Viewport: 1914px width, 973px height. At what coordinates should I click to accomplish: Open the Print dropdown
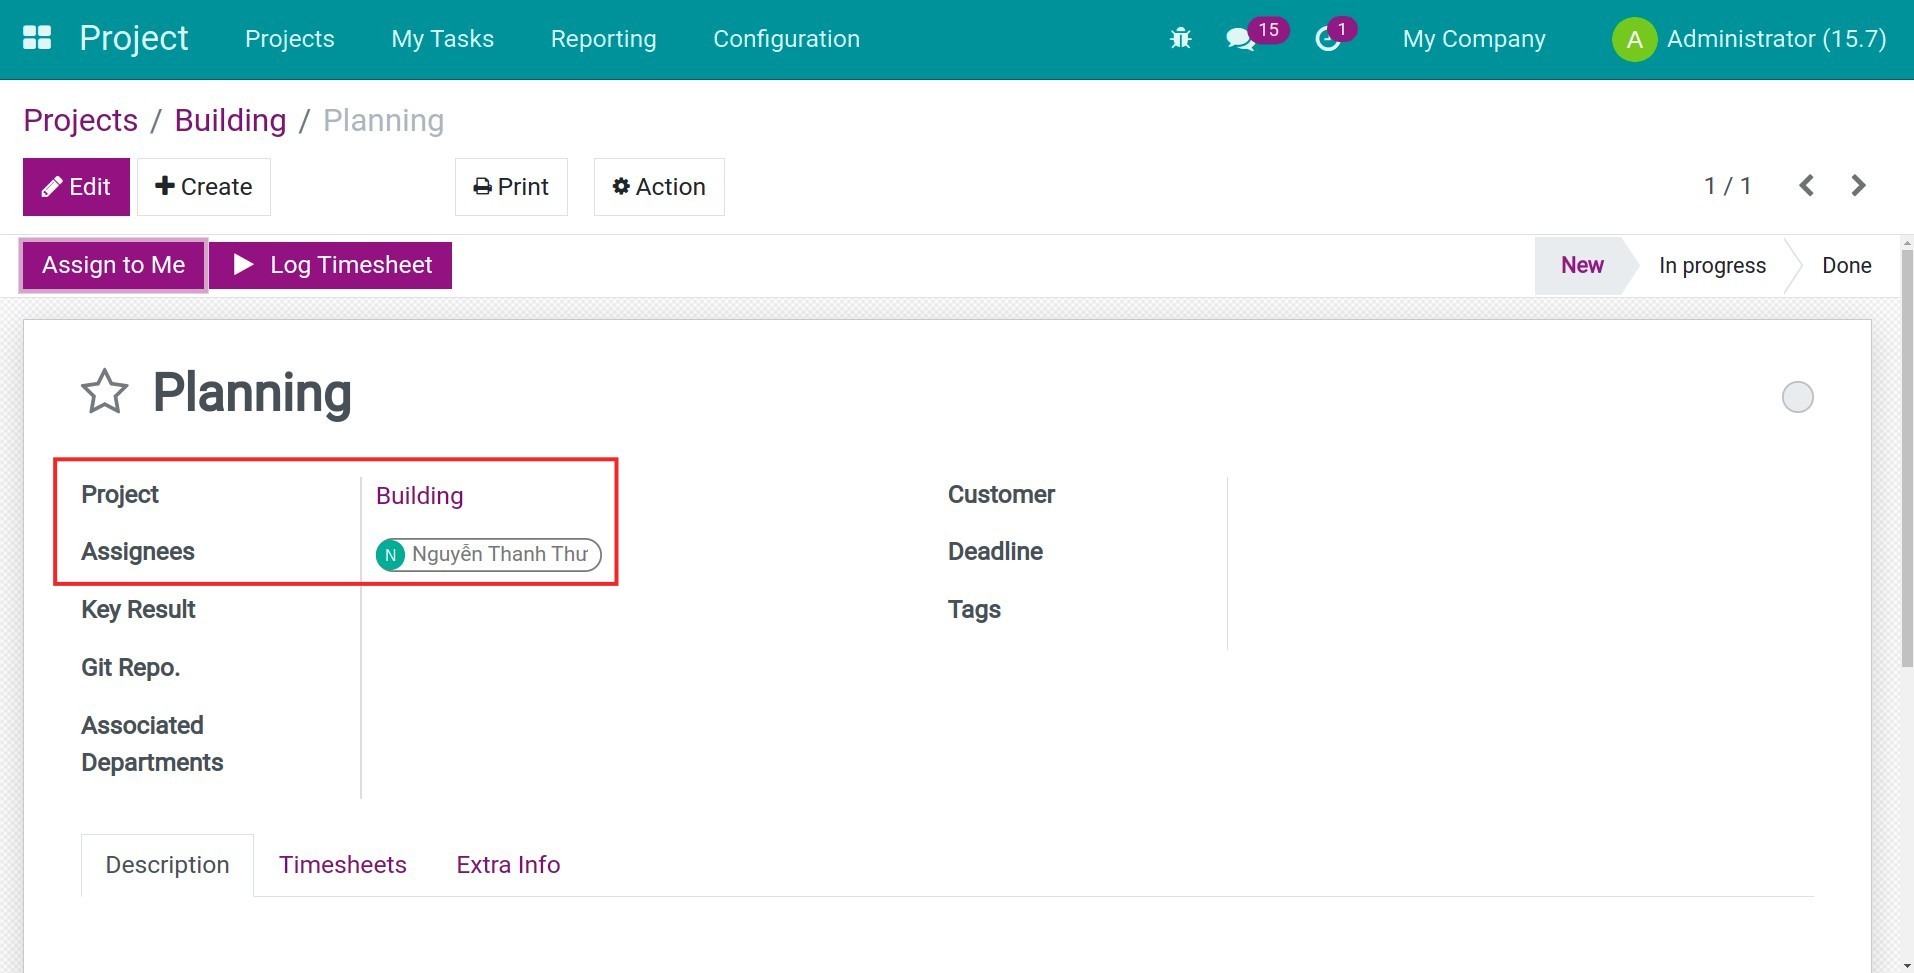pos(511,187)
